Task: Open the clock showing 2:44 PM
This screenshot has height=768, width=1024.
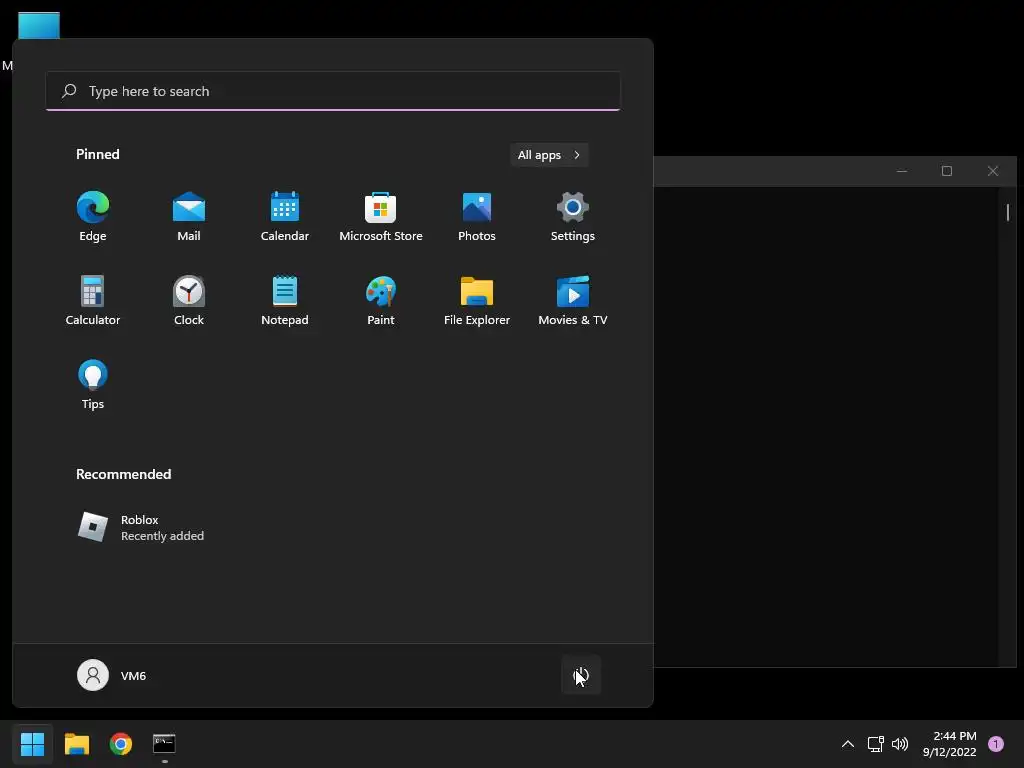Action: pos(950,744)
